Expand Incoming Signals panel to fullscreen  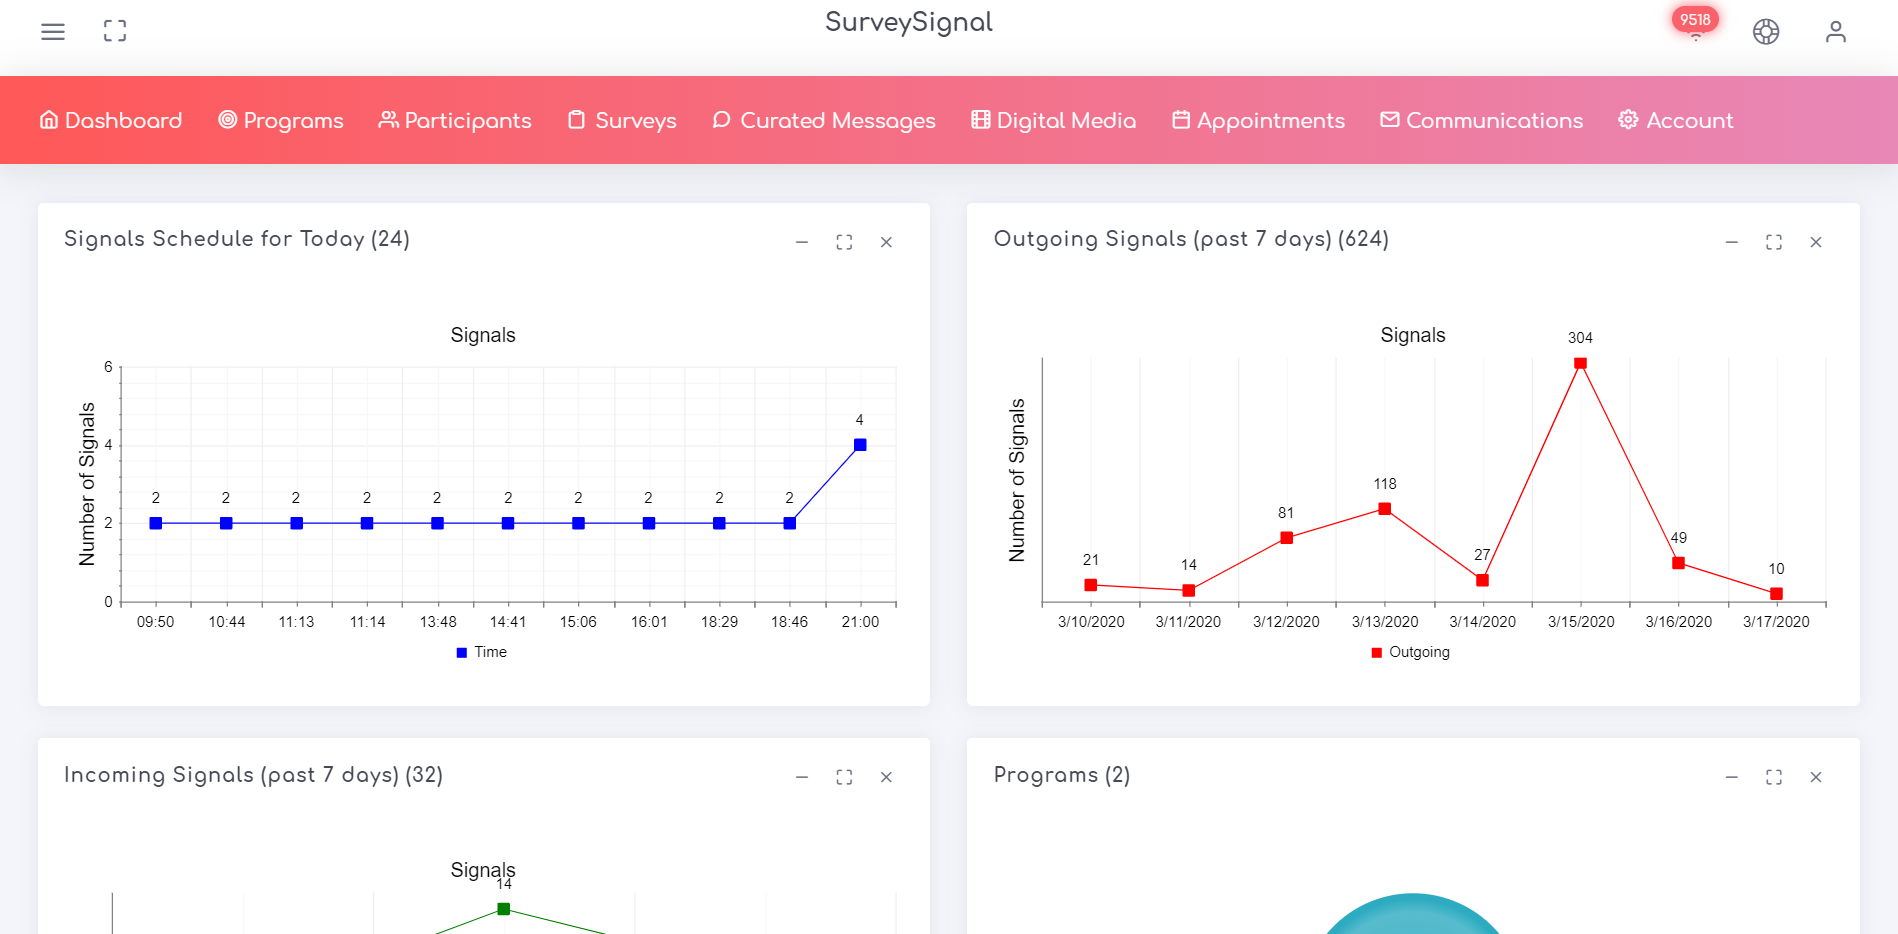coord(844,777)
